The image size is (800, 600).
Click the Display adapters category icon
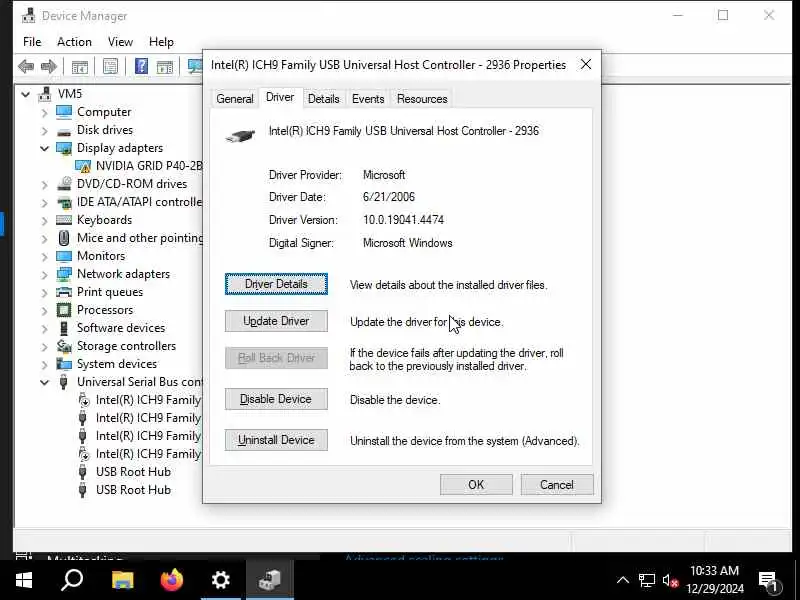click(x=64, y=148)
